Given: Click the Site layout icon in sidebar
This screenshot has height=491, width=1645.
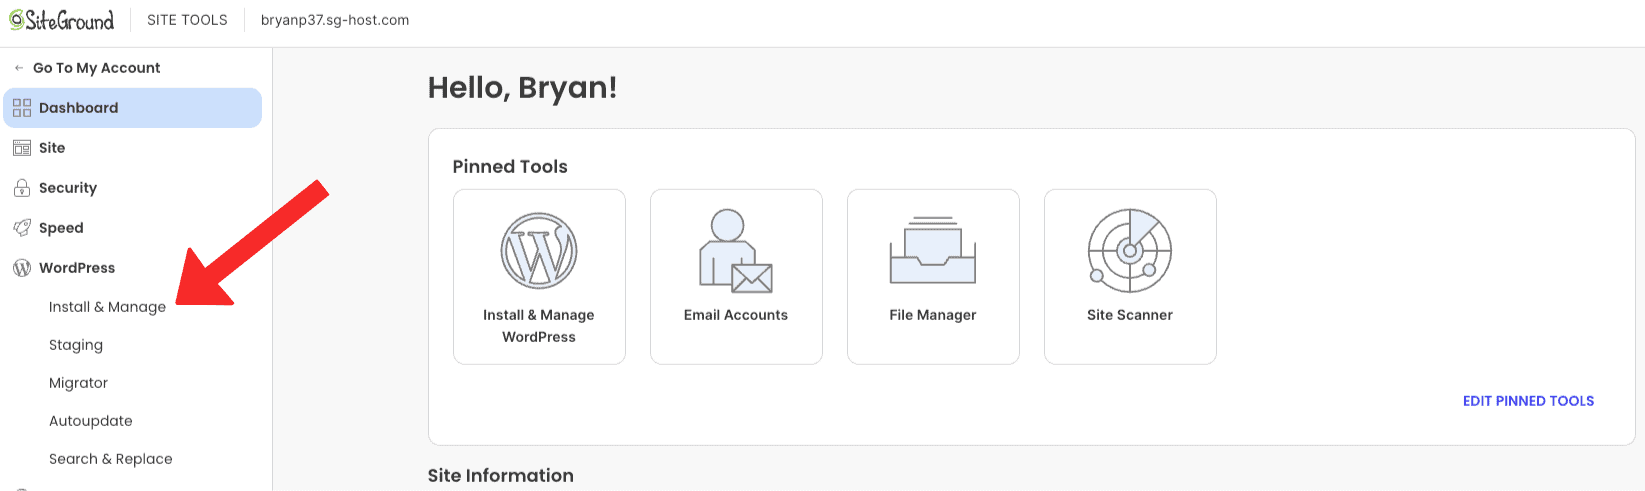Looking at the screenshot, I should point(22,148).
